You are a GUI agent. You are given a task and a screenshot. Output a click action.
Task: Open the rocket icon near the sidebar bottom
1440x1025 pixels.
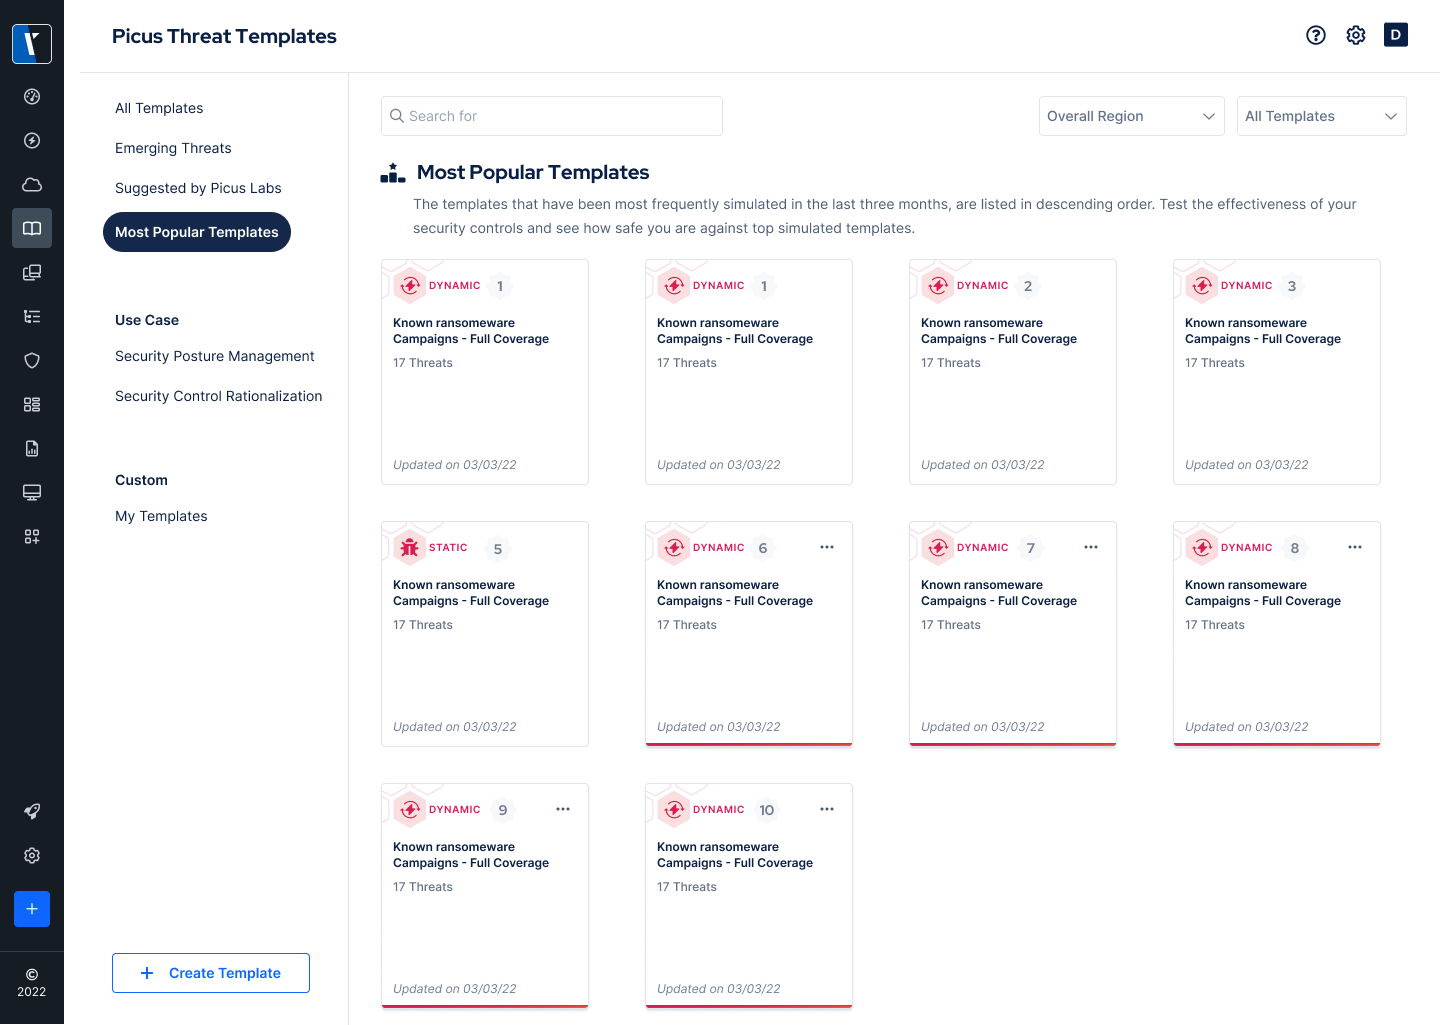click(x=31, y=811)
